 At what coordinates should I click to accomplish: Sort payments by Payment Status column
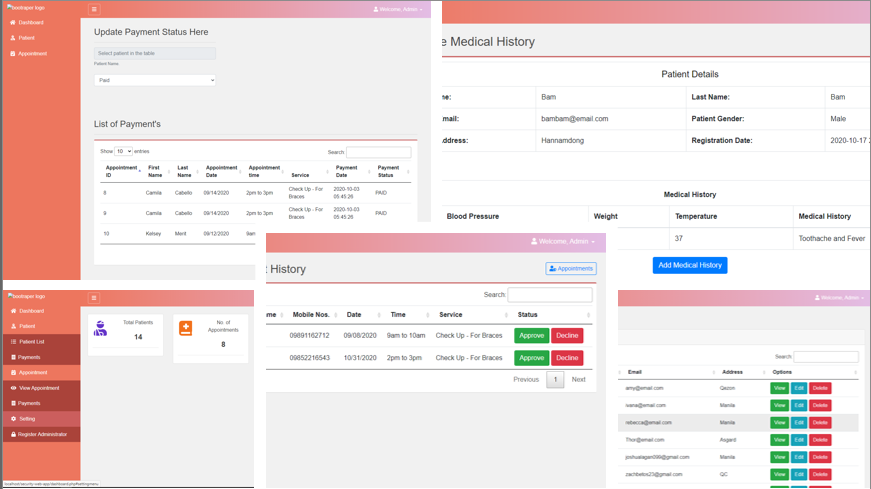click(392, 171)
